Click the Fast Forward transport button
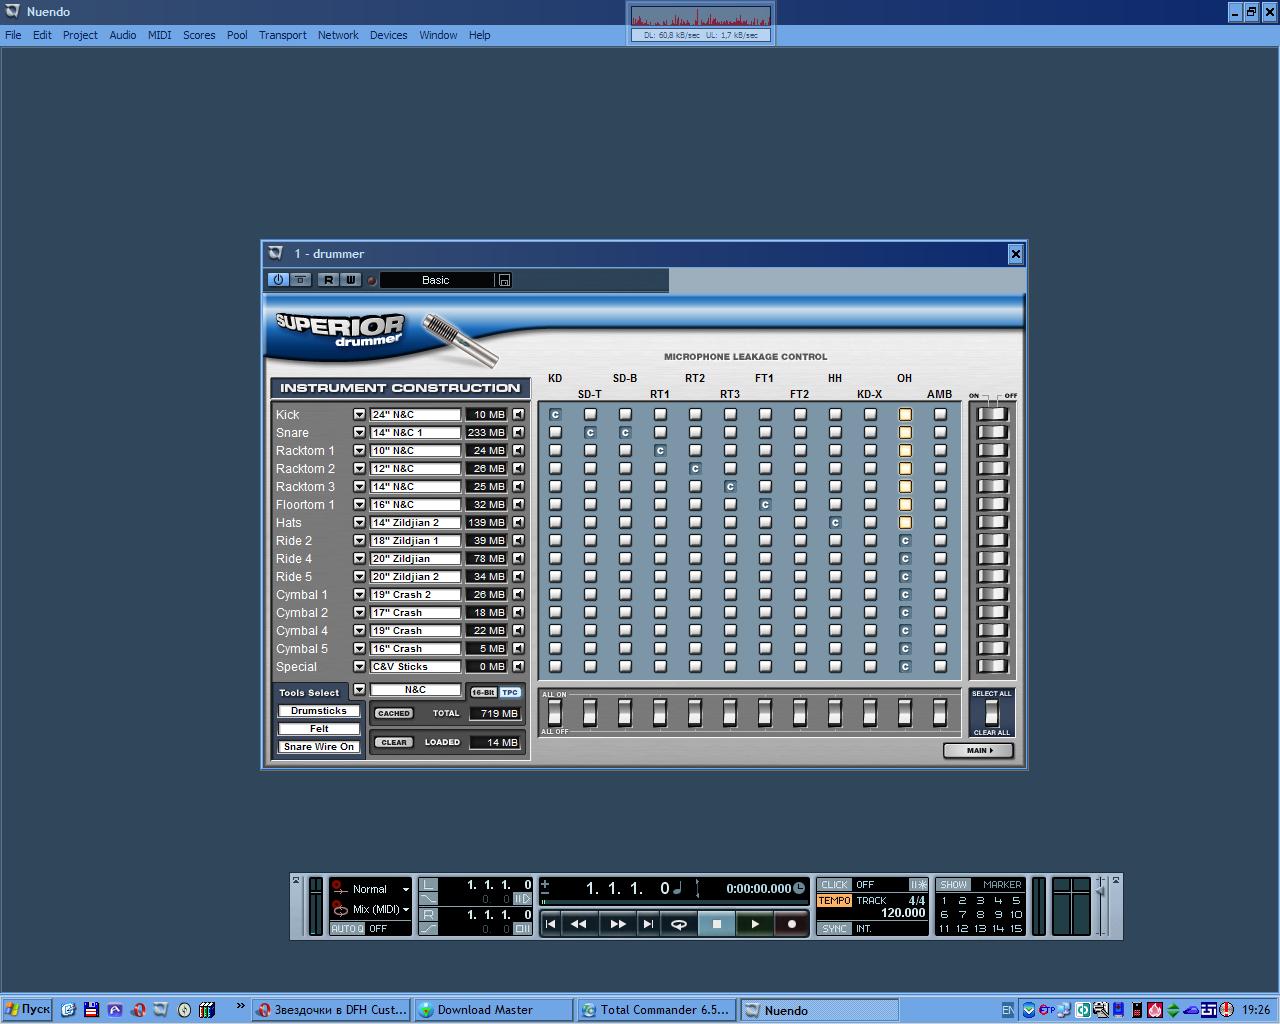 pos(617,924)
